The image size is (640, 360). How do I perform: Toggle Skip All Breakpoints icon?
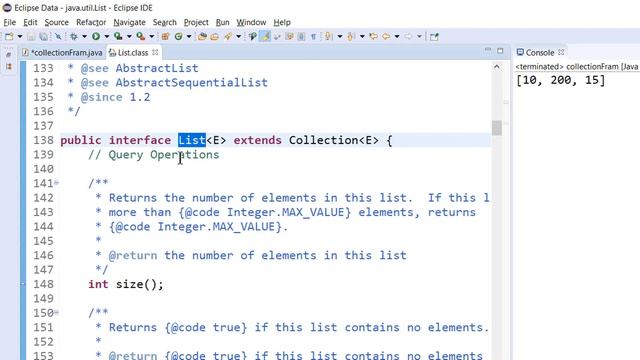(58, 36)
